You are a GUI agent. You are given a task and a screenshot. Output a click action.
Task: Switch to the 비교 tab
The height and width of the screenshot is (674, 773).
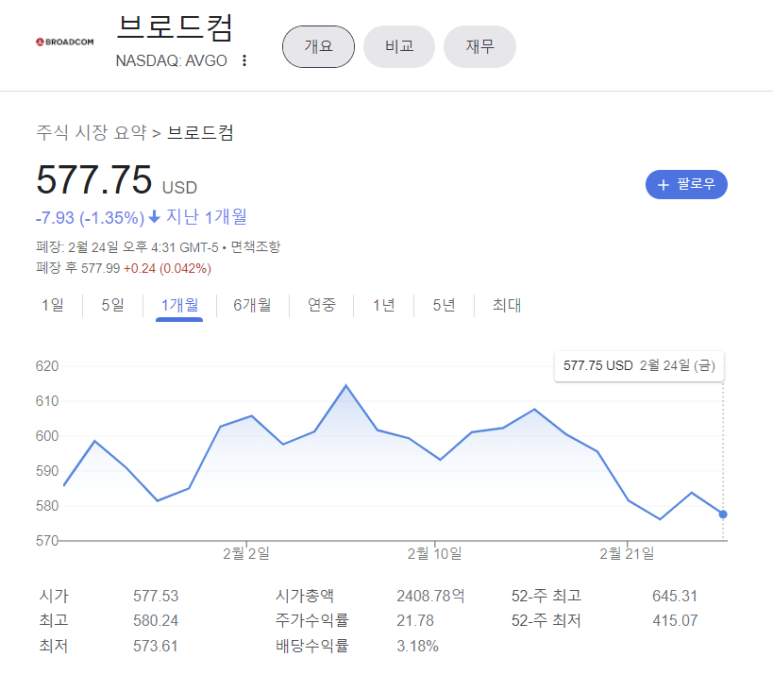[399, 47]
